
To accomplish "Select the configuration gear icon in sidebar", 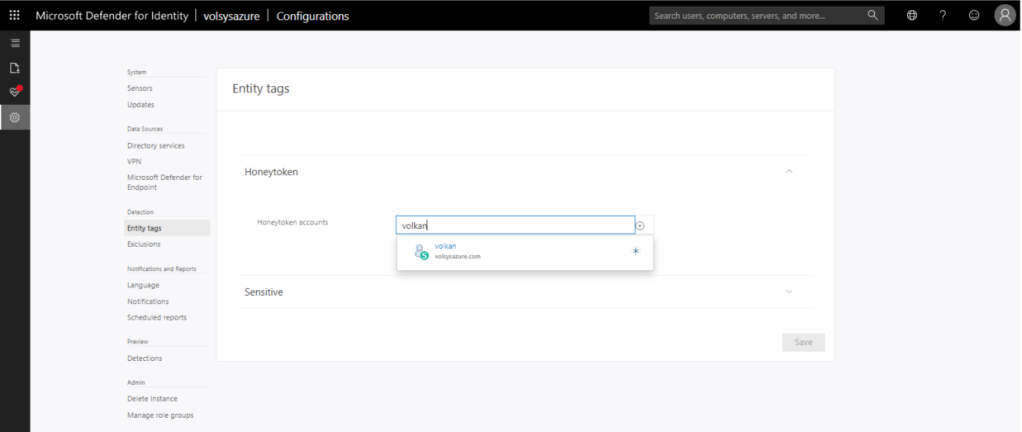I will point(15,117).
